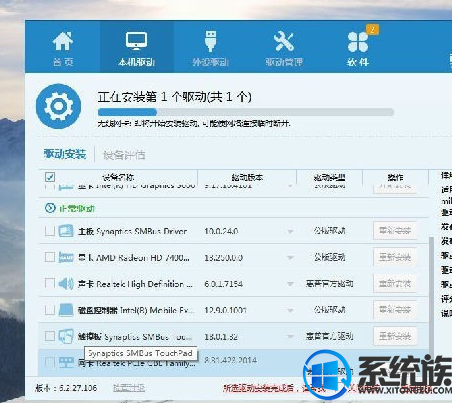The image size is (452, 403).
Task: Click the touchpad device icon
Action: coord(66,336)
